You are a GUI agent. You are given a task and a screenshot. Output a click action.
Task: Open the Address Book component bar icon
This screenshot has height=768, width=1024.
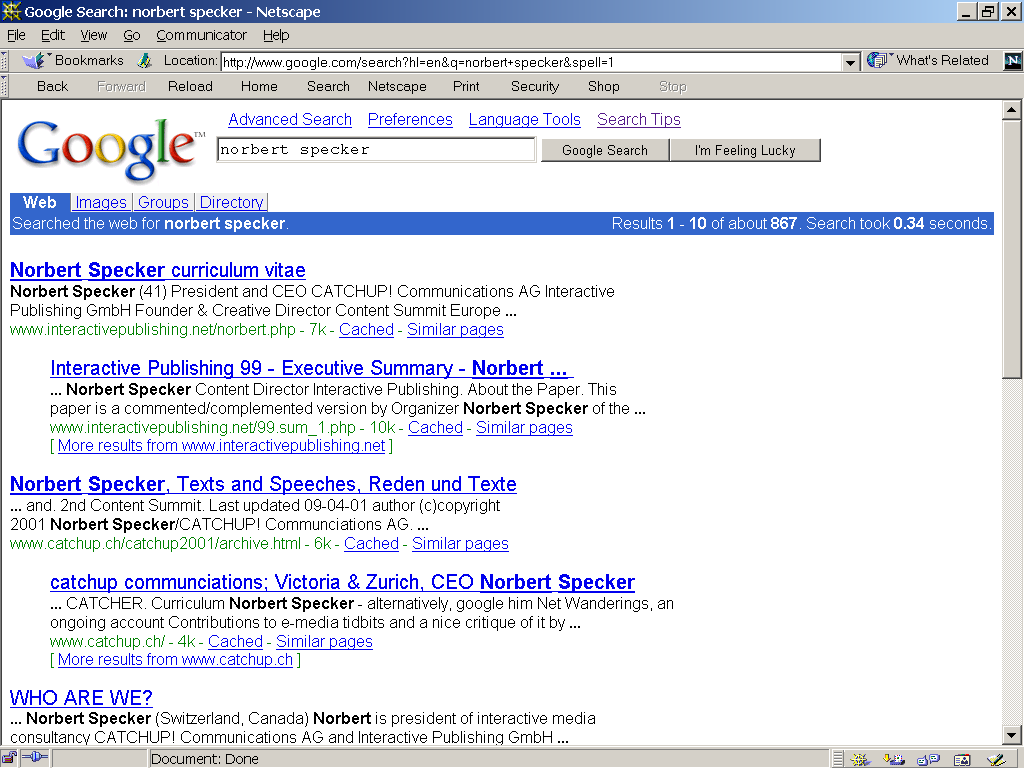pos(962,759)
